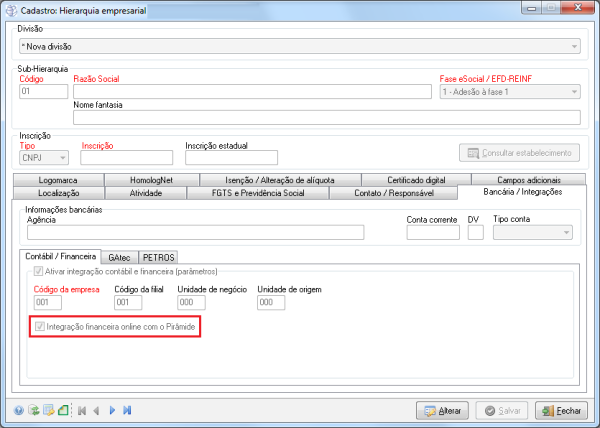This screenshot has width=600, height=428.
Task: Switch to the GAtec tab
Action: click(119, 257)
